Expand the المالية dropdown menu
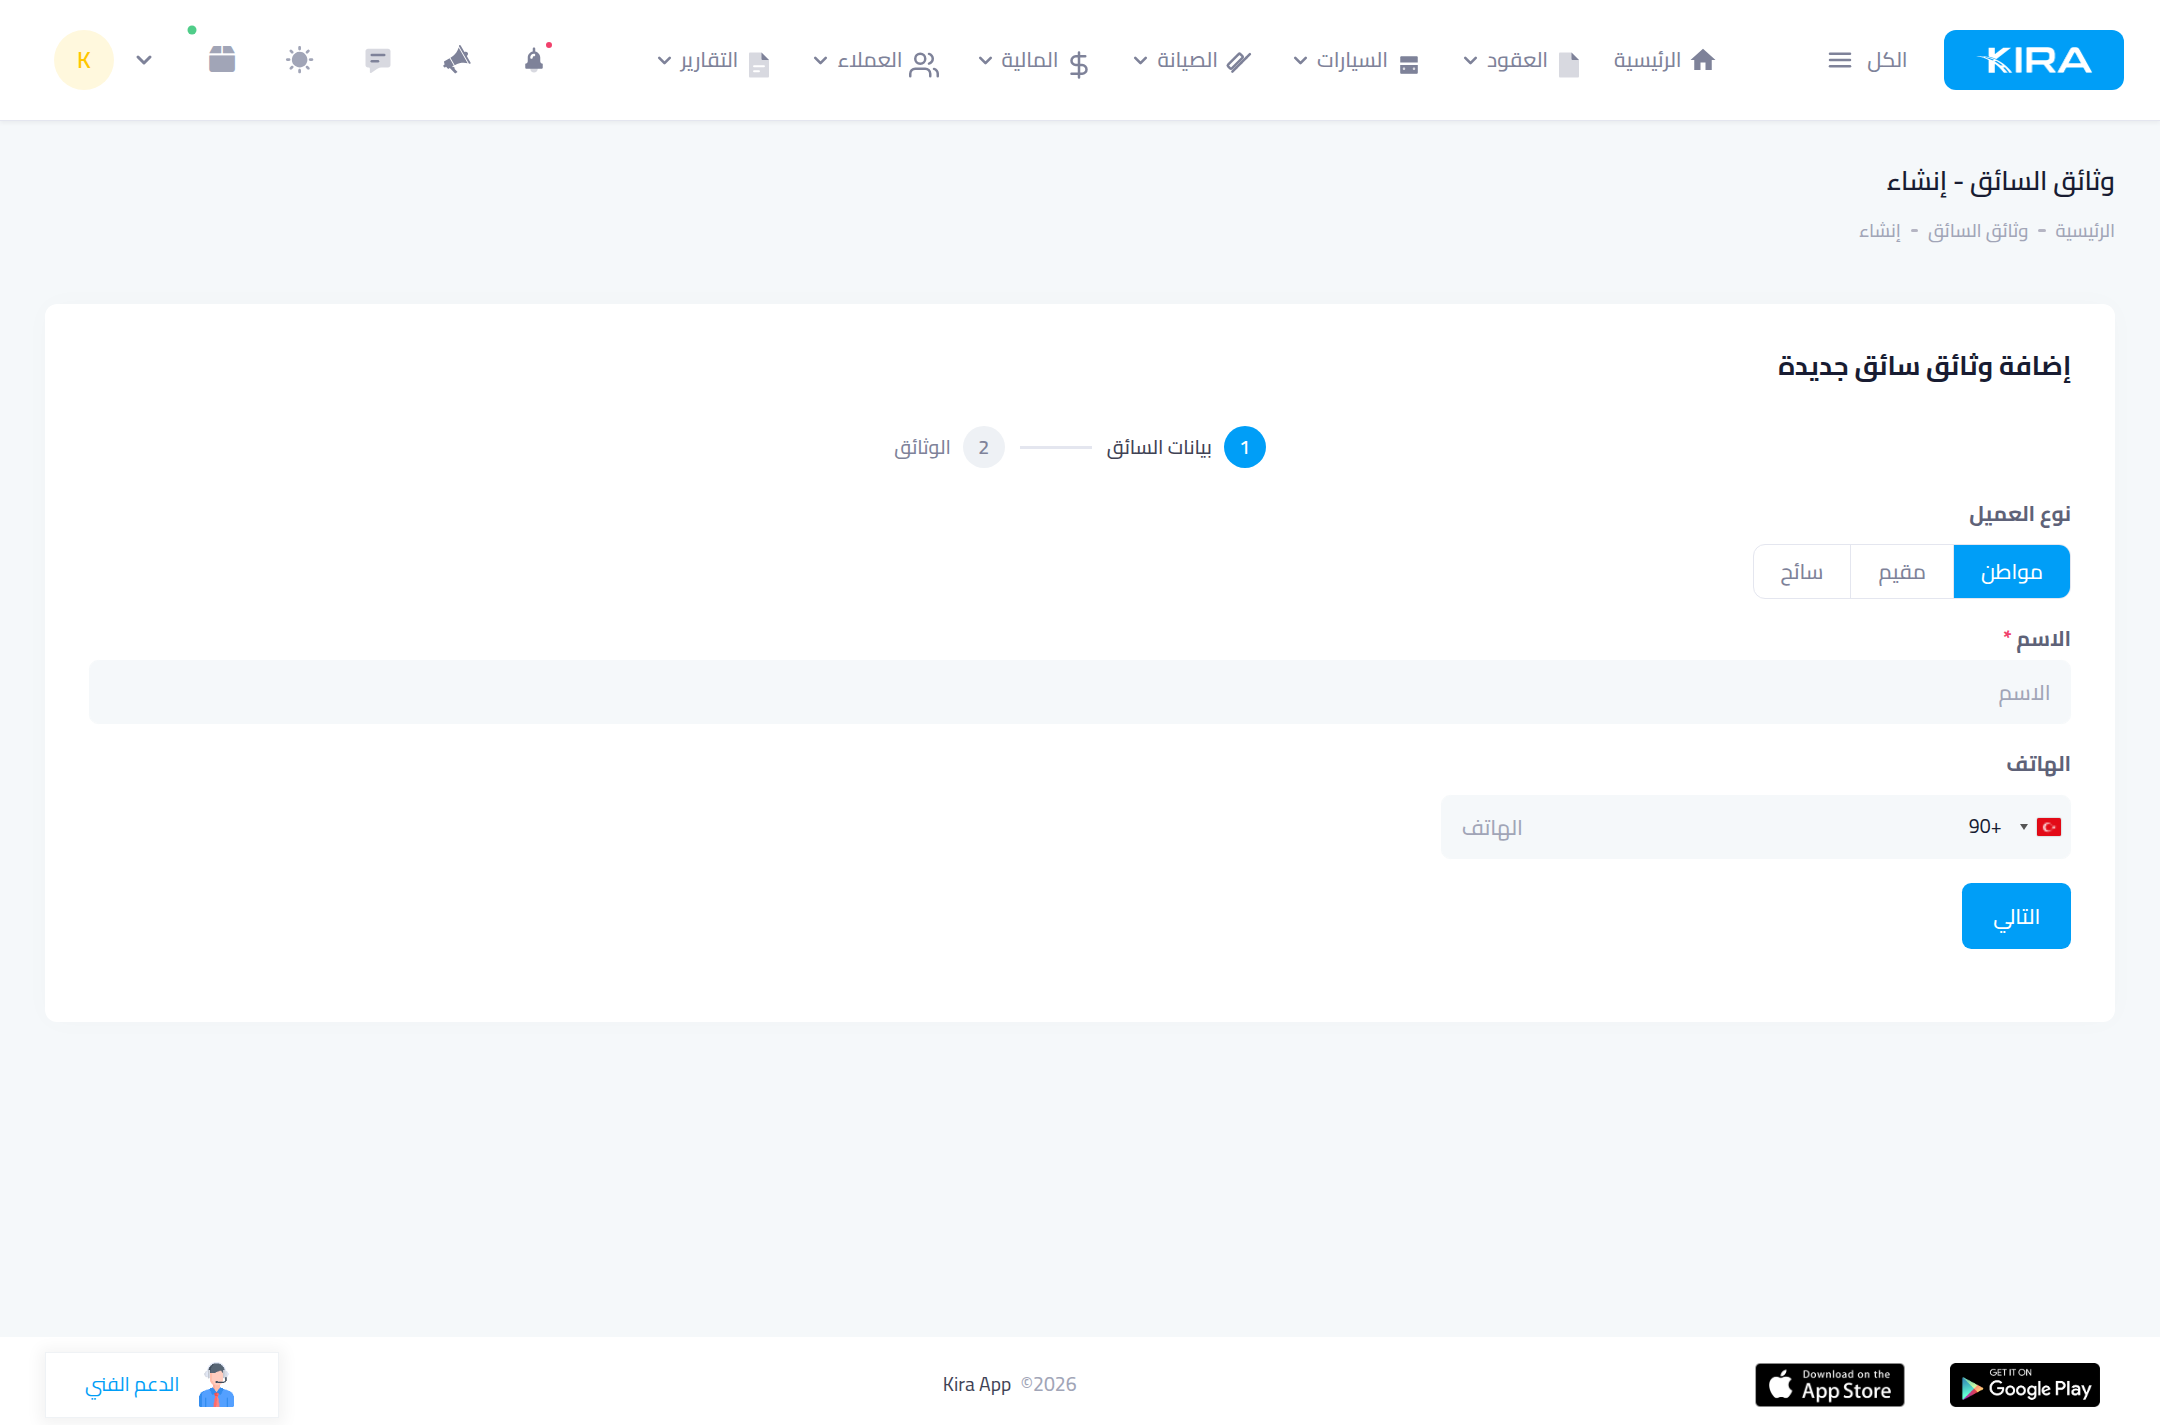Screen dimensions: 2160x1425 tap(985, 61)
